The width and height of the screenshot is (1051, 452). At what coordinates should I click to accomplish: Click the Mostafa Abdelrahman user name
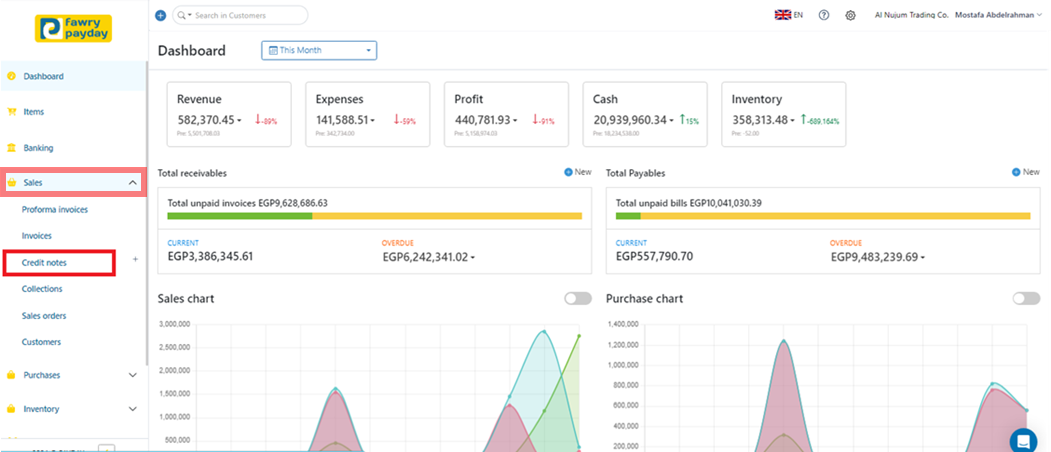tap(998, 15)
